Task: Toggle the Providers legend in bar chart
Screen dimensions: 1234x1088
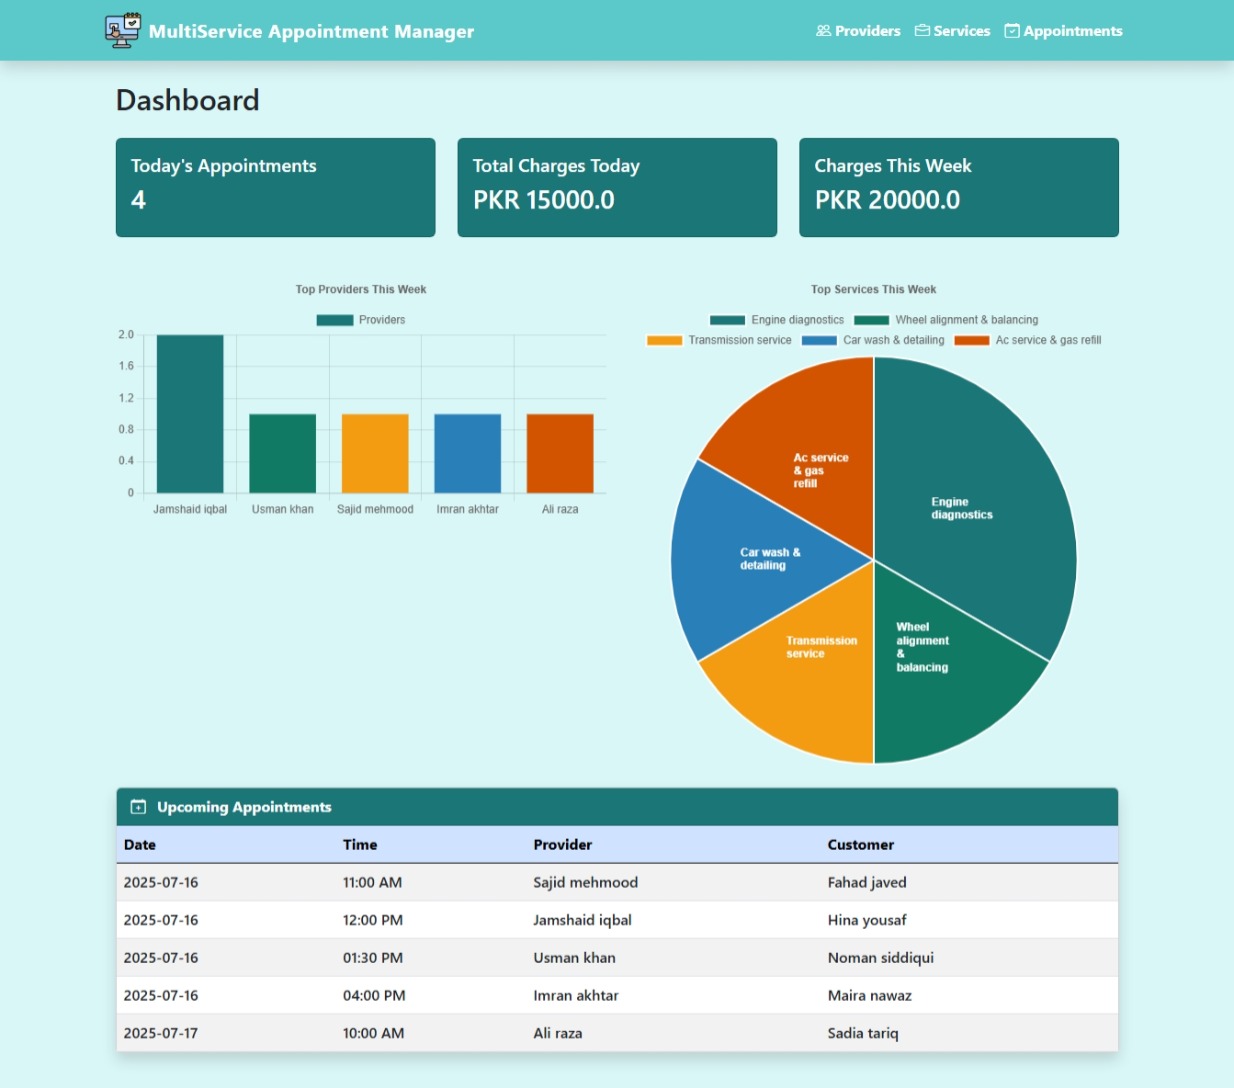Action: [361, 320]
